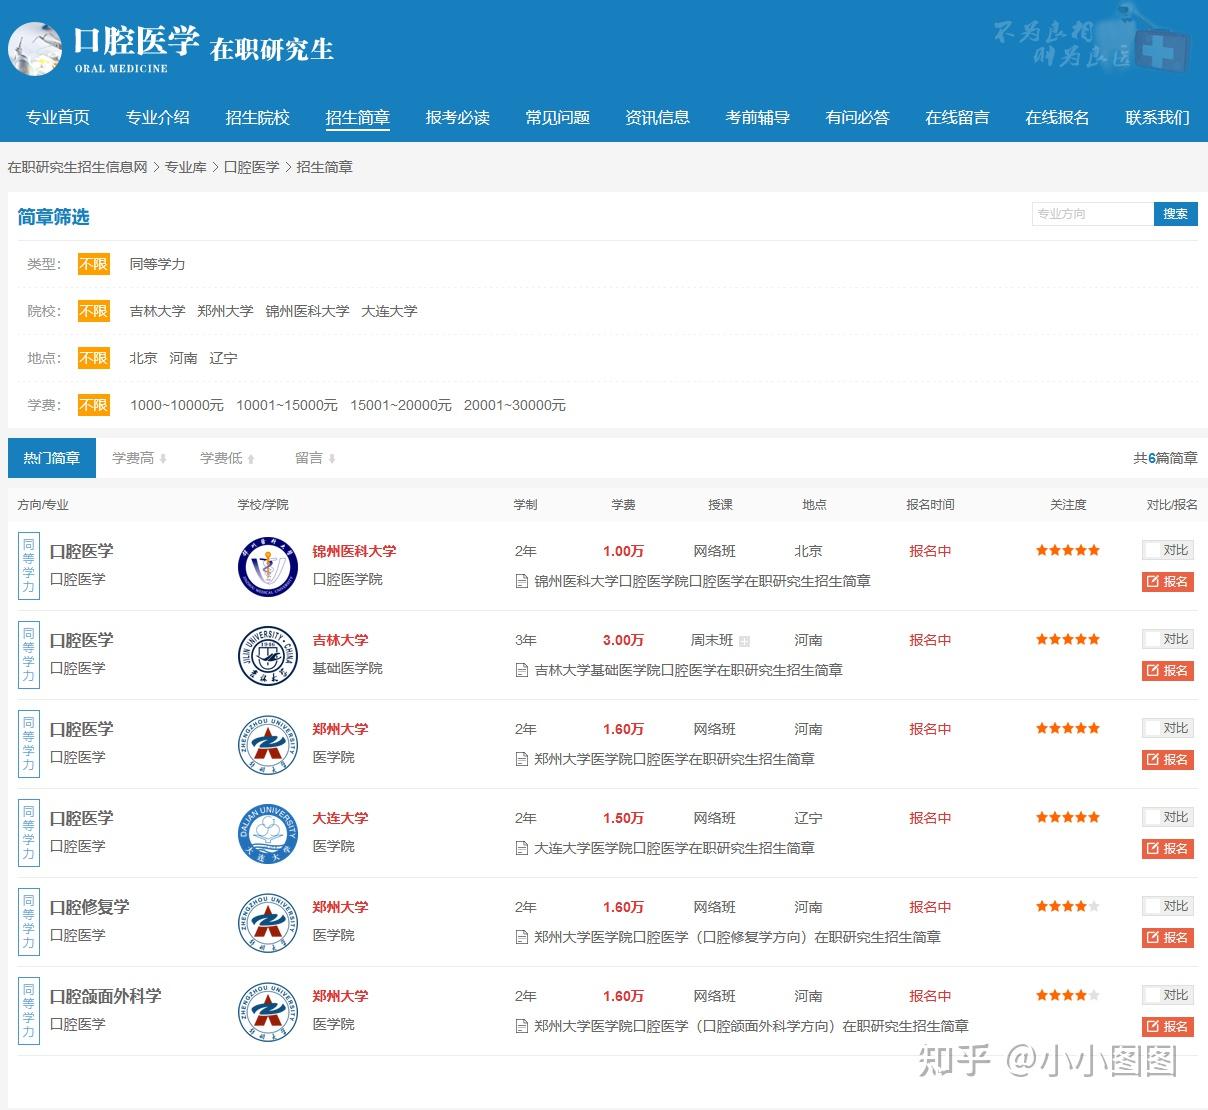Focus the 专业方向 search field
The height and width of the screenshot is (1110, 1208).
pyautogui.click(x=1092, y=214)
